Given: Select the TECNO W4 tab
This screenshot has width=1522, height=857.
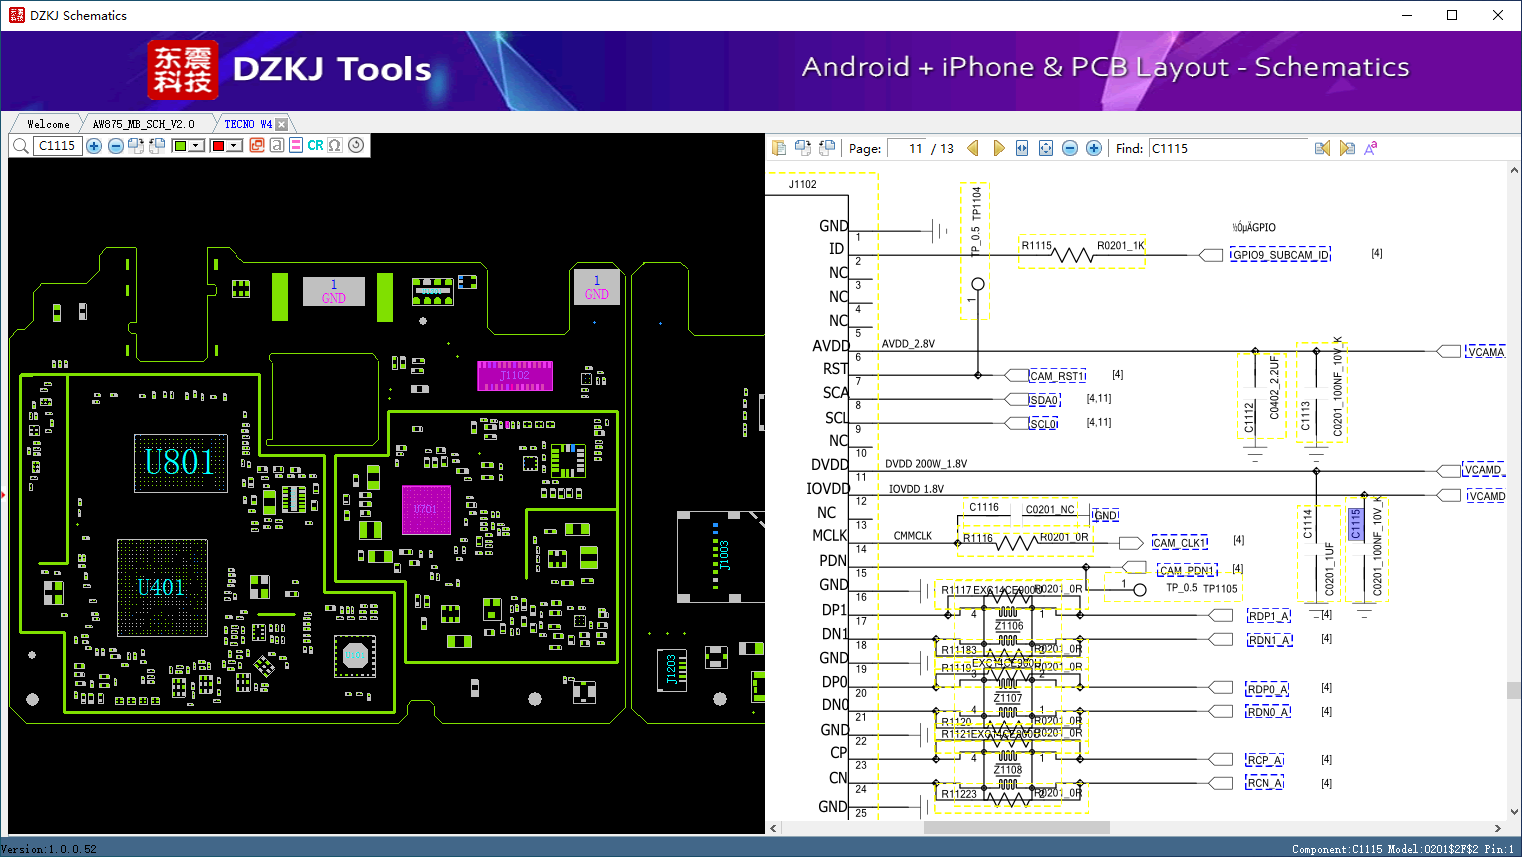Looking at the screenshot, I should coord(248,124).
